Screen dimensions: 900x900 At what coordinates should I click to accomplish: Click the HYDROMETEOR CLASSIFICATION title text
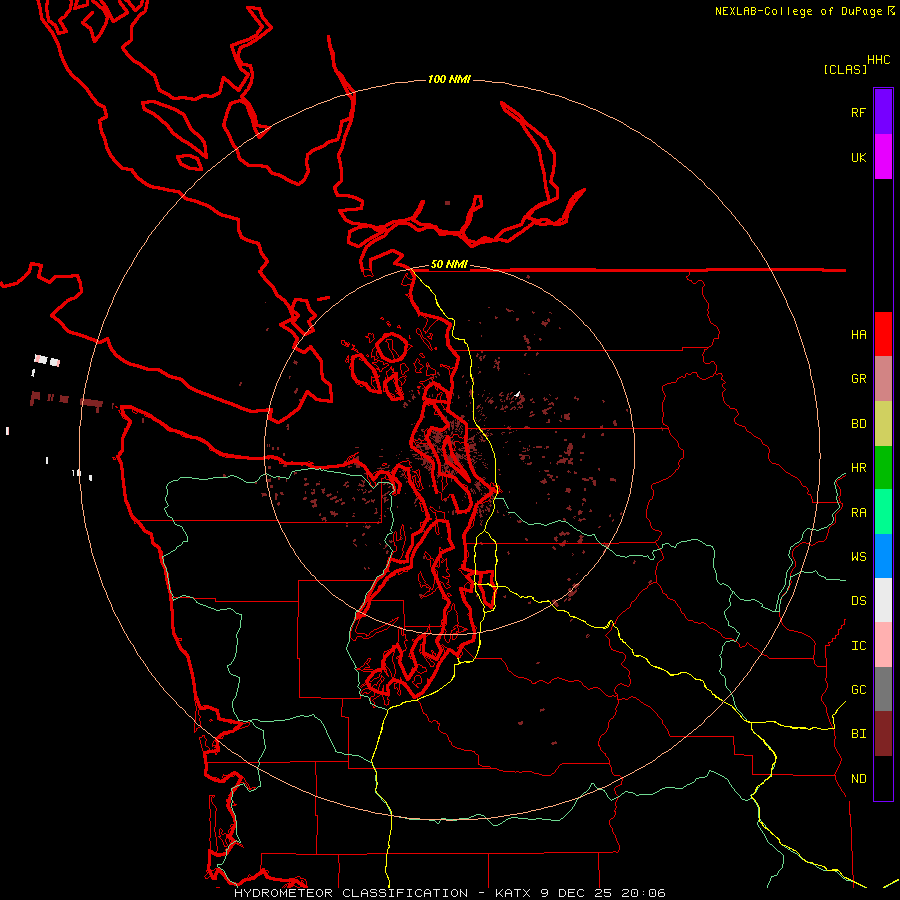[351, 893]
